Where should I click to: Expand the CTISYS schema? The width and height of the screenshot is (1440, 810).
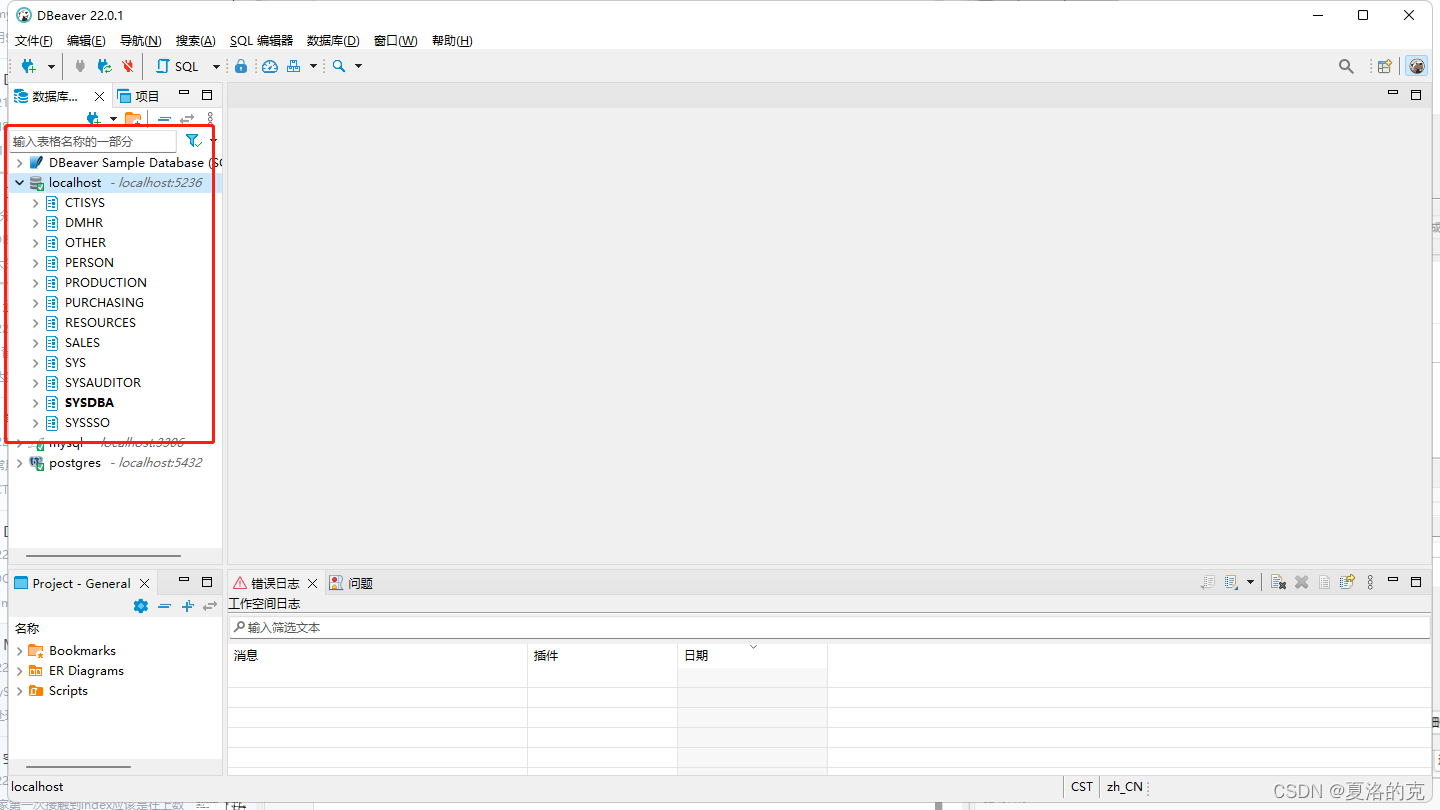point(35,202)
